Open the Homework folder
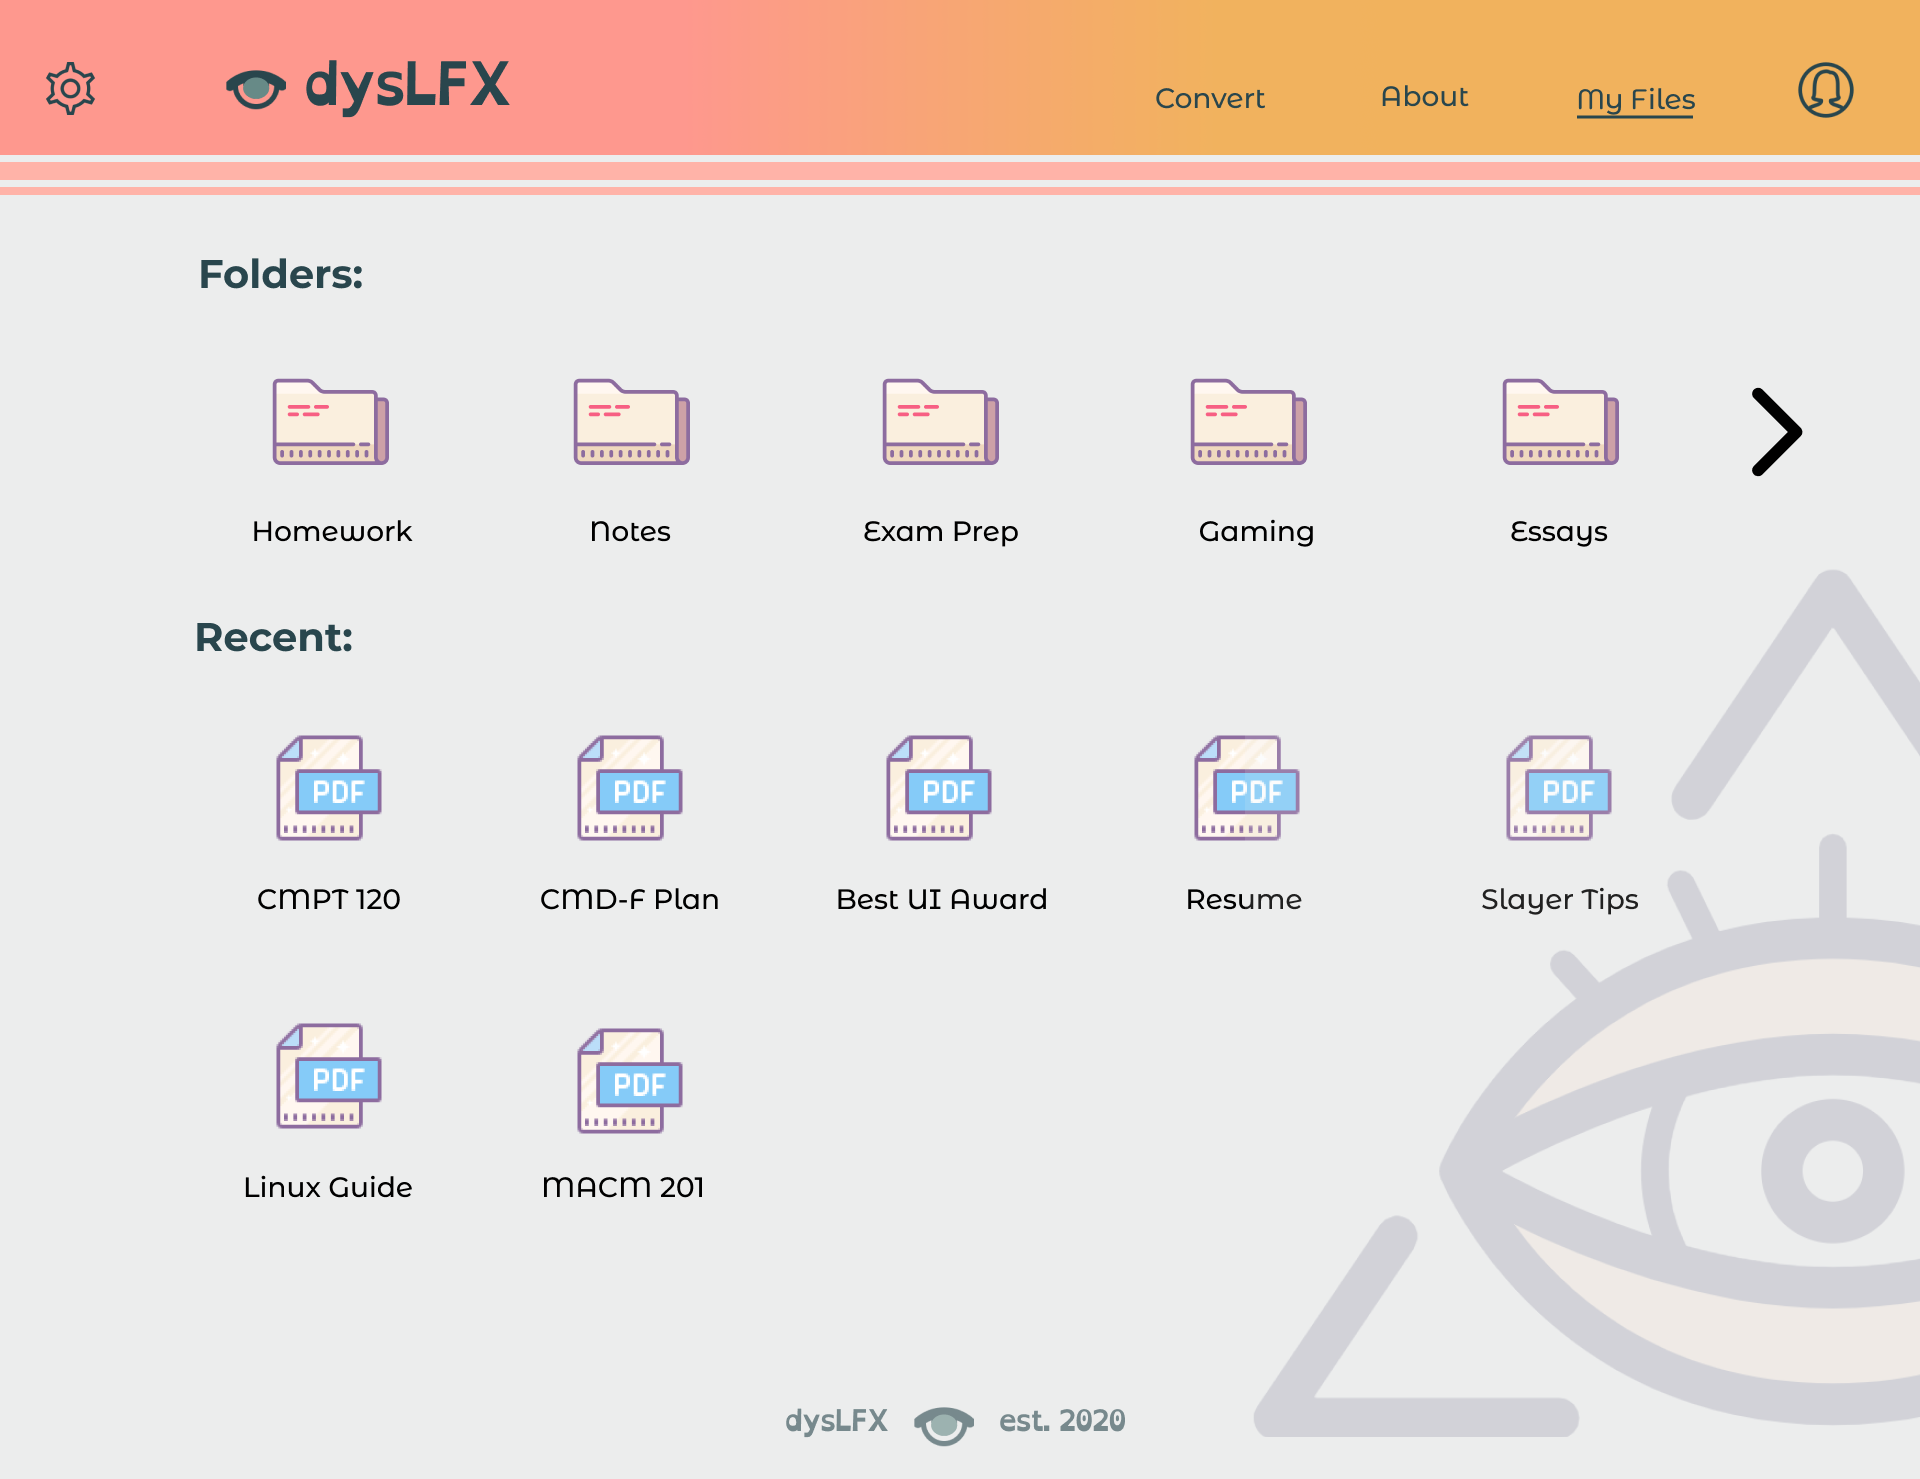This screenshot has width=1920, height=1479. (x=331, y=423)
